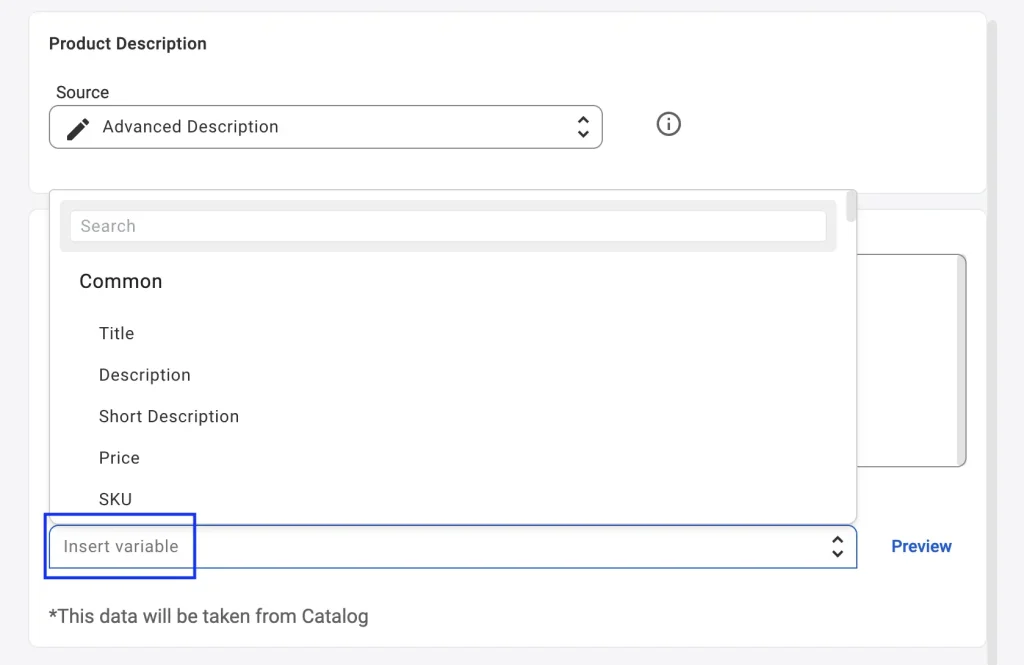Screen dimensions: 1024x665
Task: Click the Catalog data disclaimer text
Action: 208,616
